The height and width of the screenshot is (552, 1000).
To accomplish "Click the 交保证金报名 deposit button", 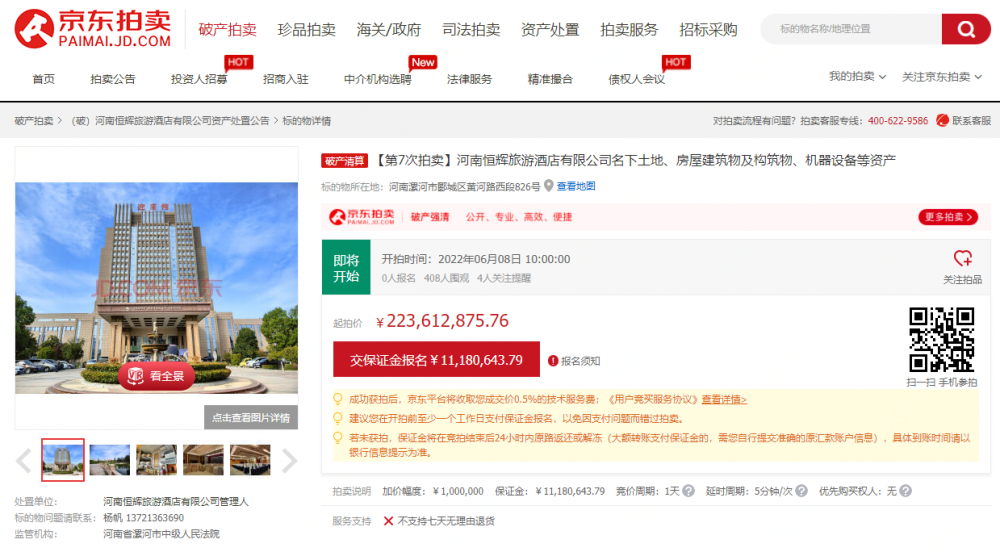I will (436, 360).
